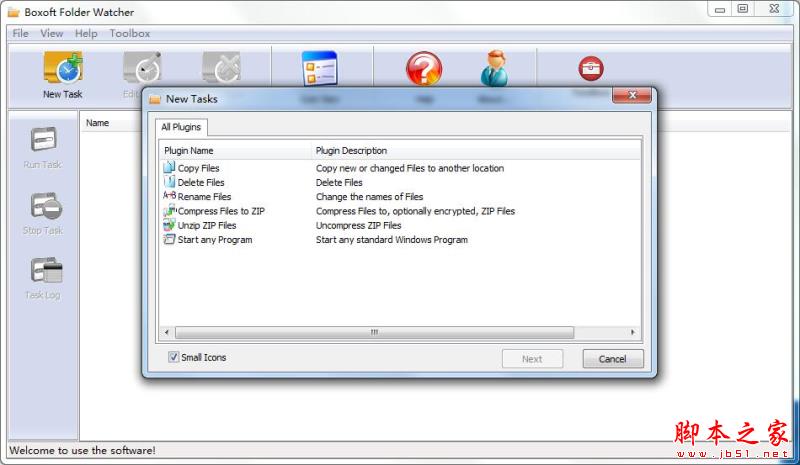
Task: Click the Edit Task clock icon
Action: [142, 67]
